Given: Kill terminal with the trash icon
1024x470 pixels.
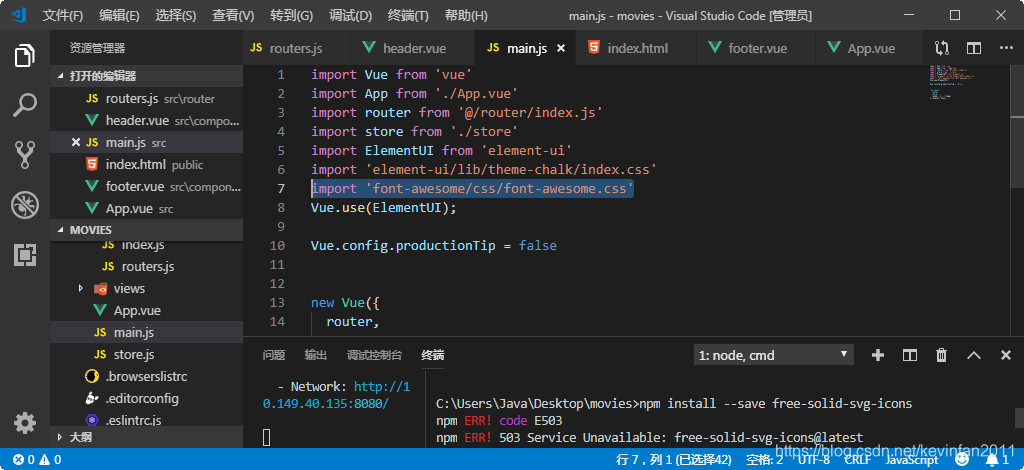Looking at the screenshot, I should (942, 355).
